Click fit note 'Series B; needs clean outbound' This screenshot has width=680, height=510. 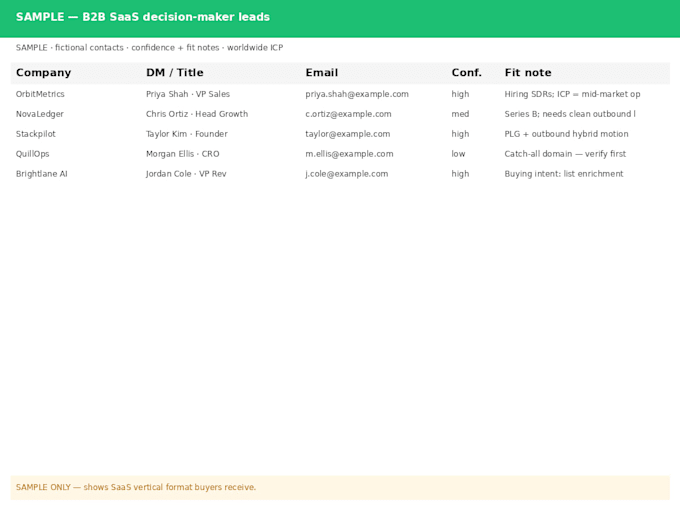pos(570,114)
